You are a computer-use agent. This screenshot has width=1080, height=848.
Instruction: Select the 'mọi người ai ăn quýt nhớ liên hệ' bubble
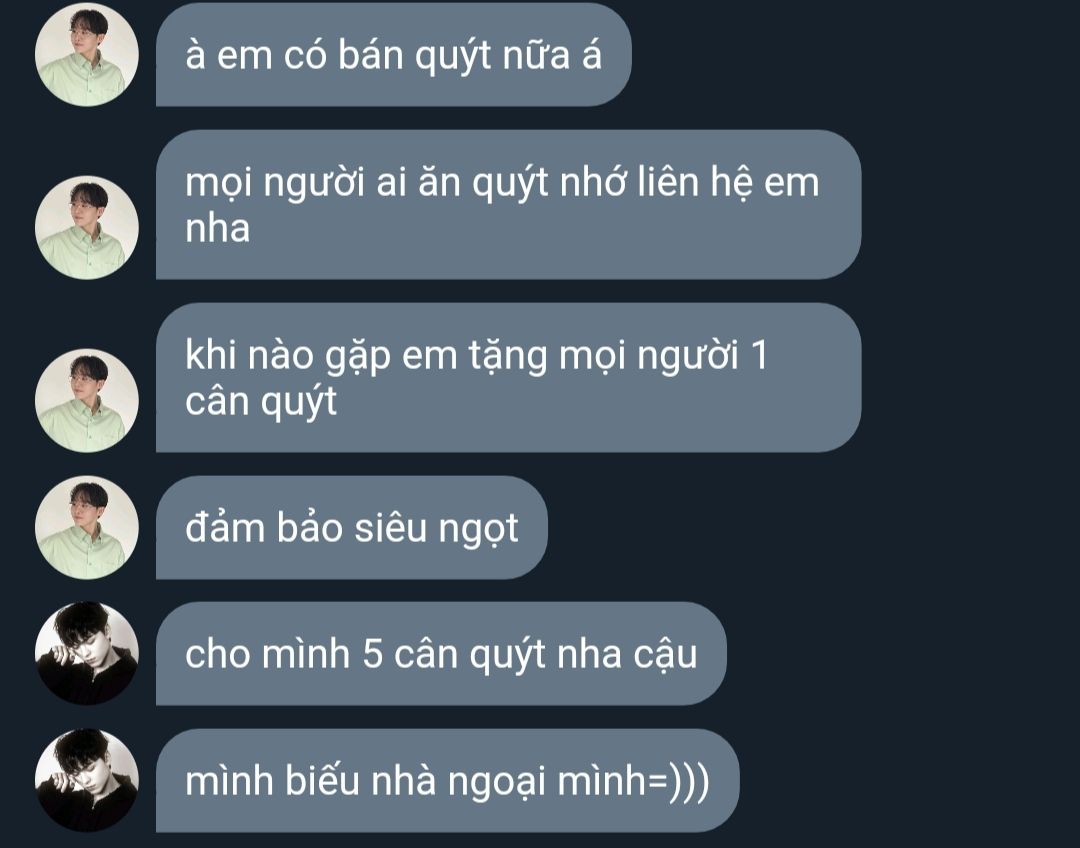pyautogui.click(x=508, y=205)
